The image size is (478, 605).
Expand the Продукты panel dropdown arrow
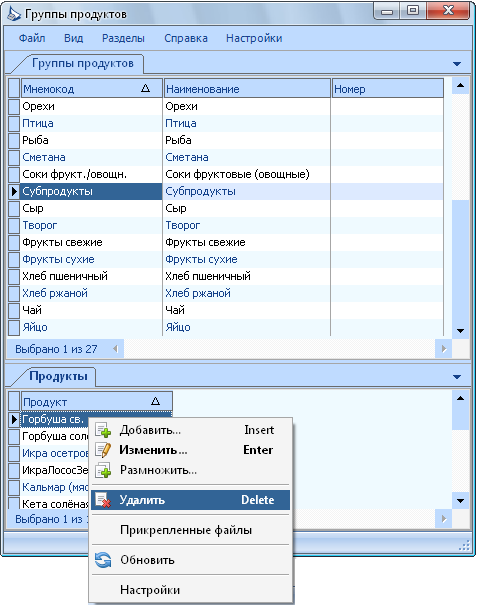(x=457, y=377)
